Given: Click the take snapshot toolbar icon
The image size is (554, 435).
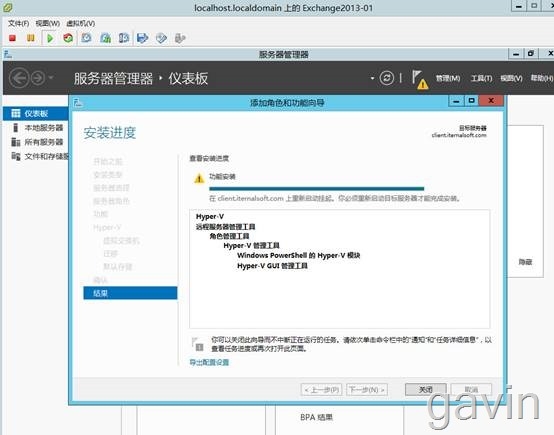Looking at the screenshot, I should [87, 38].
